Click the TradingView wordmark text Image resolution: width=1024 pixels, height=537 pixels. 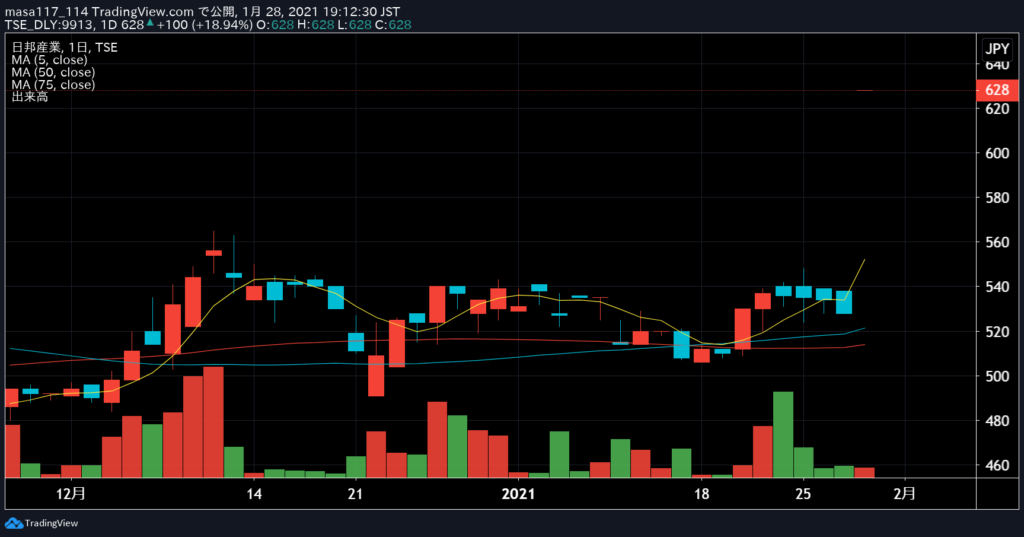click(x=52, y=523)
